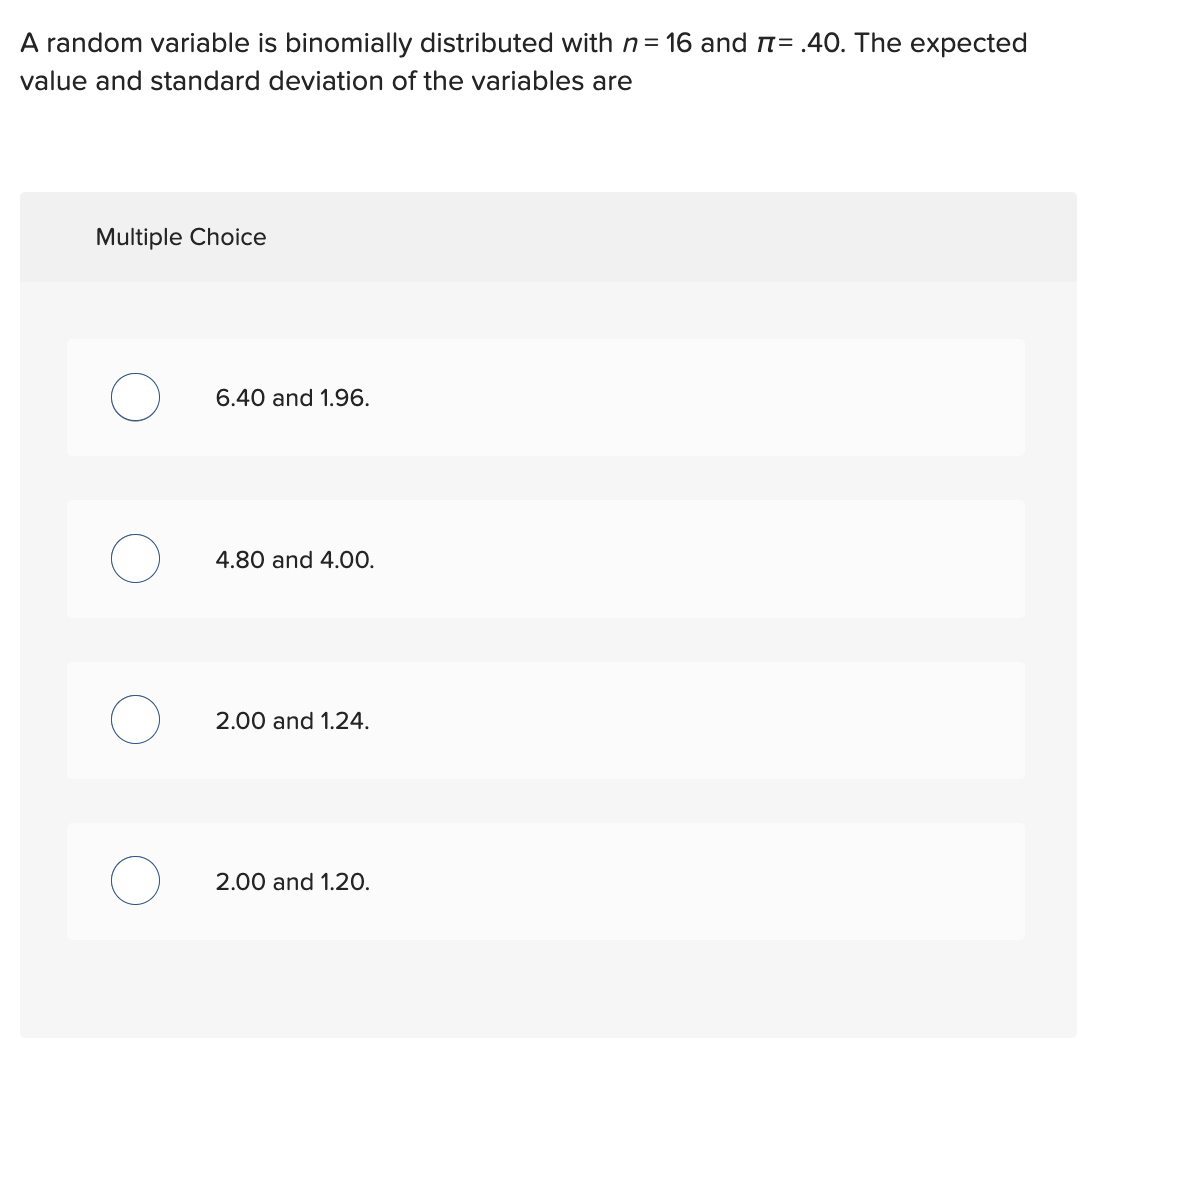Click the answer text 6.40 and 1.96
The height and width of the screenshot is (1184, 1186).
(292, 397)
